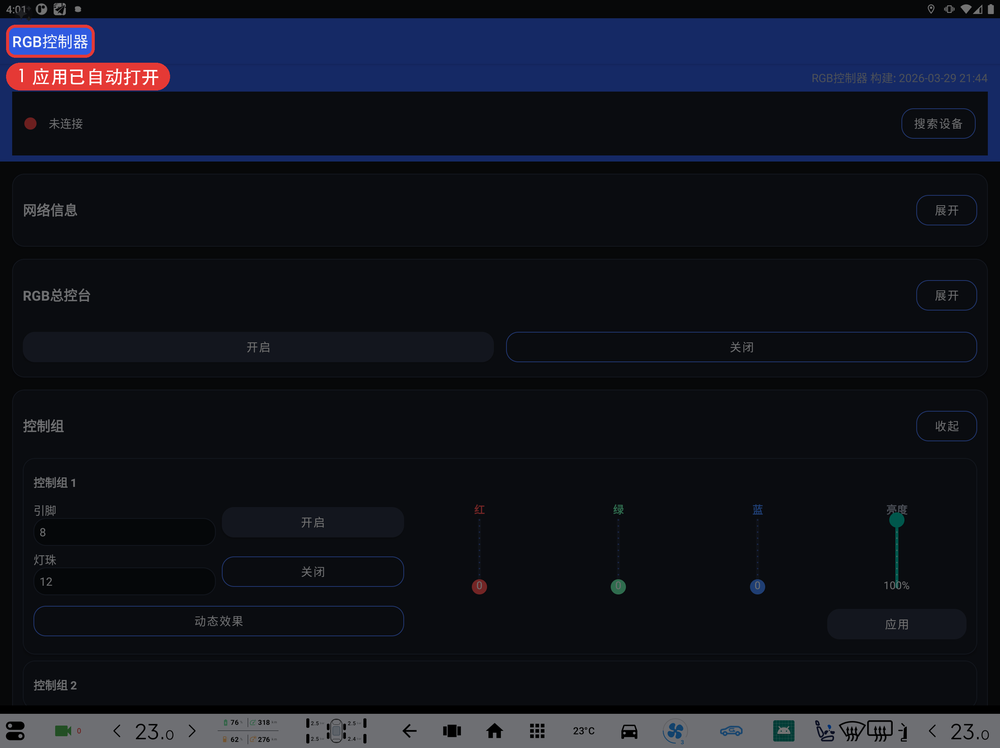
Task: Tap the front windshield defrost icon
Action: (851, 731)
